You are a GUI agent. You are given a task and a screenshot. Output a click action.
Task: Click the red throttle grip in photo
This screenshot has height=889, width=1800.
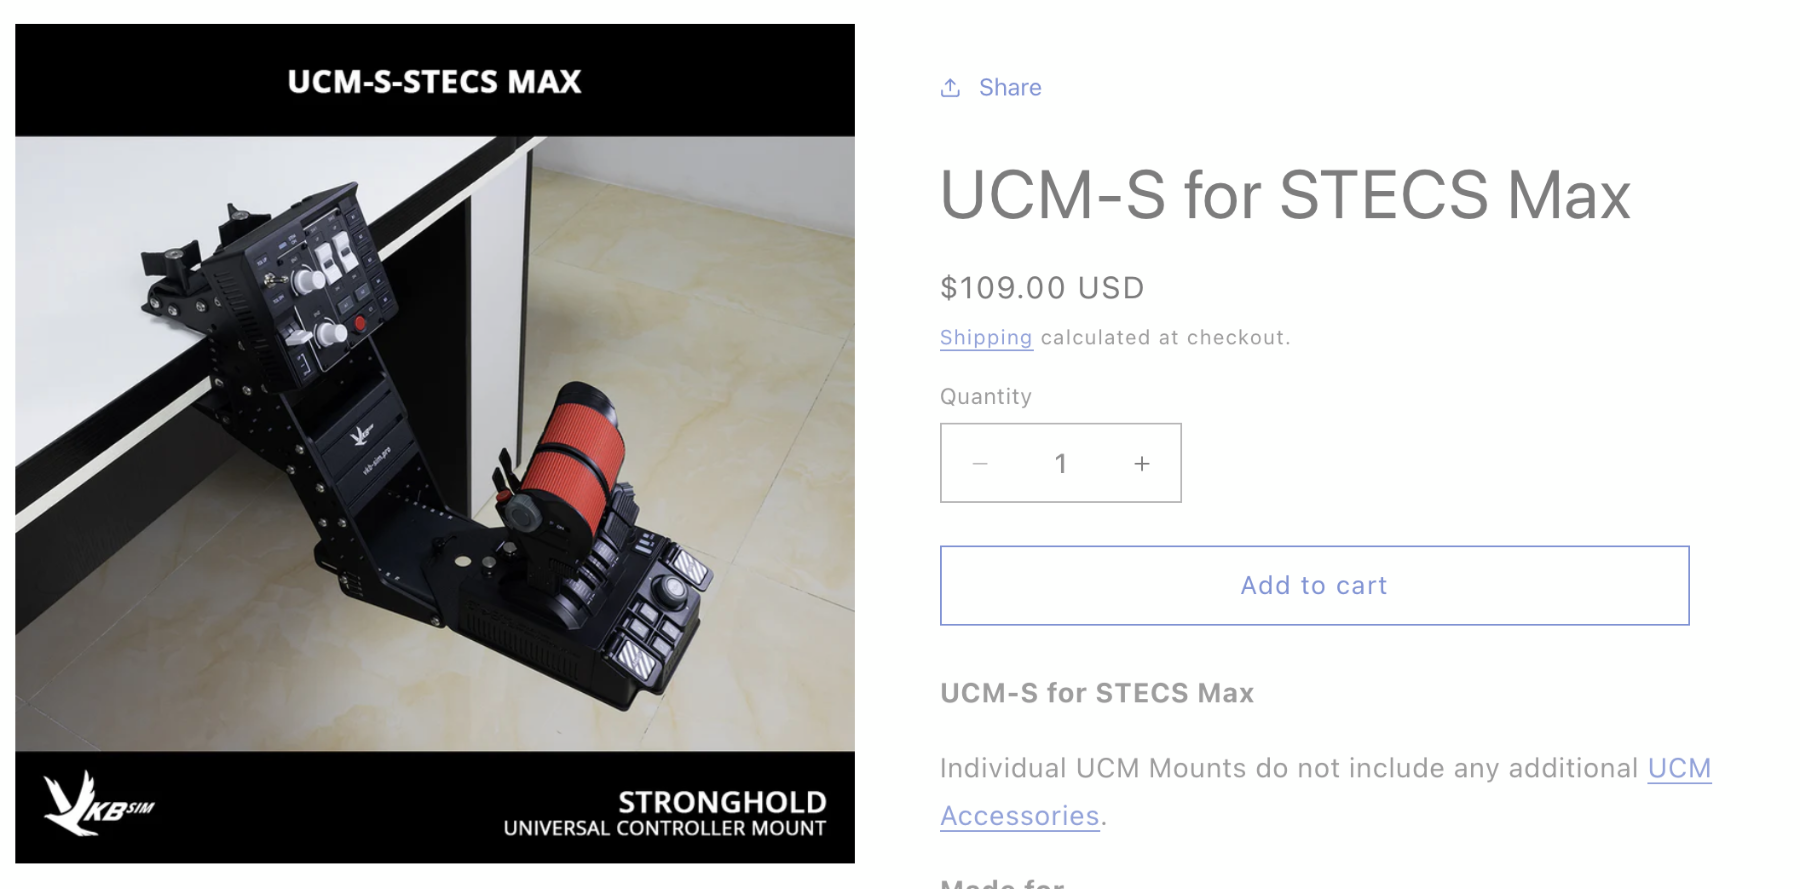[x=570, y=455]
